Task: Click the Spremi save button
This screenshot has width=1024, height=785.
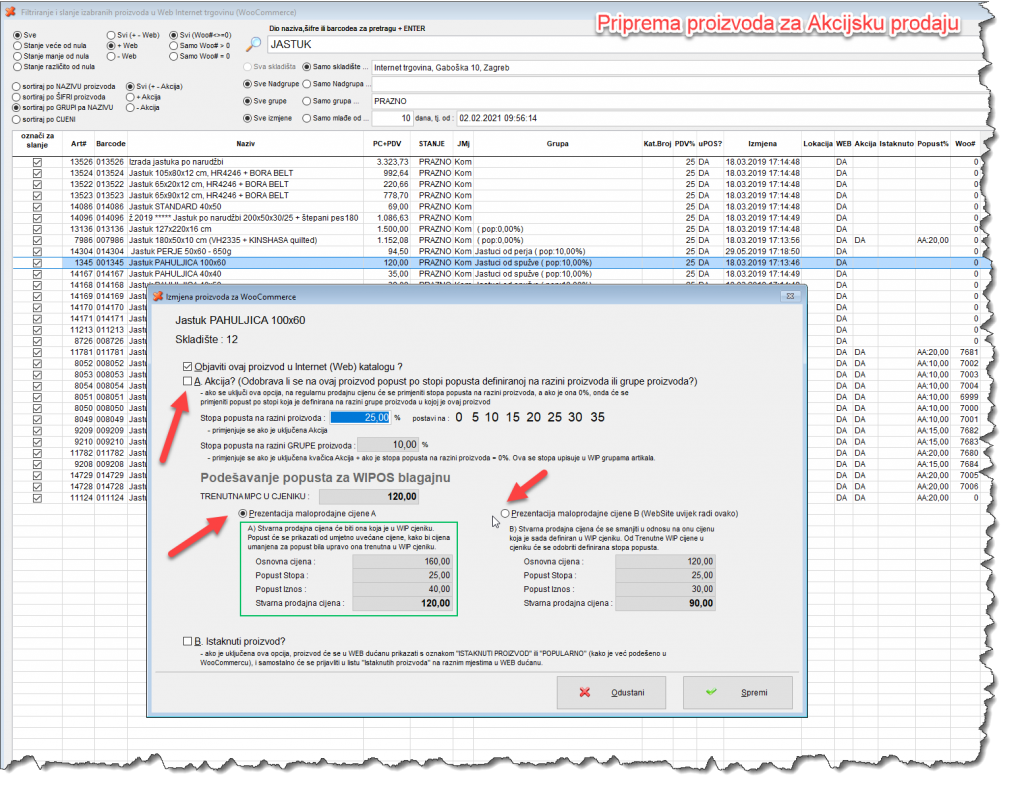Action: (x=733, y=692)
